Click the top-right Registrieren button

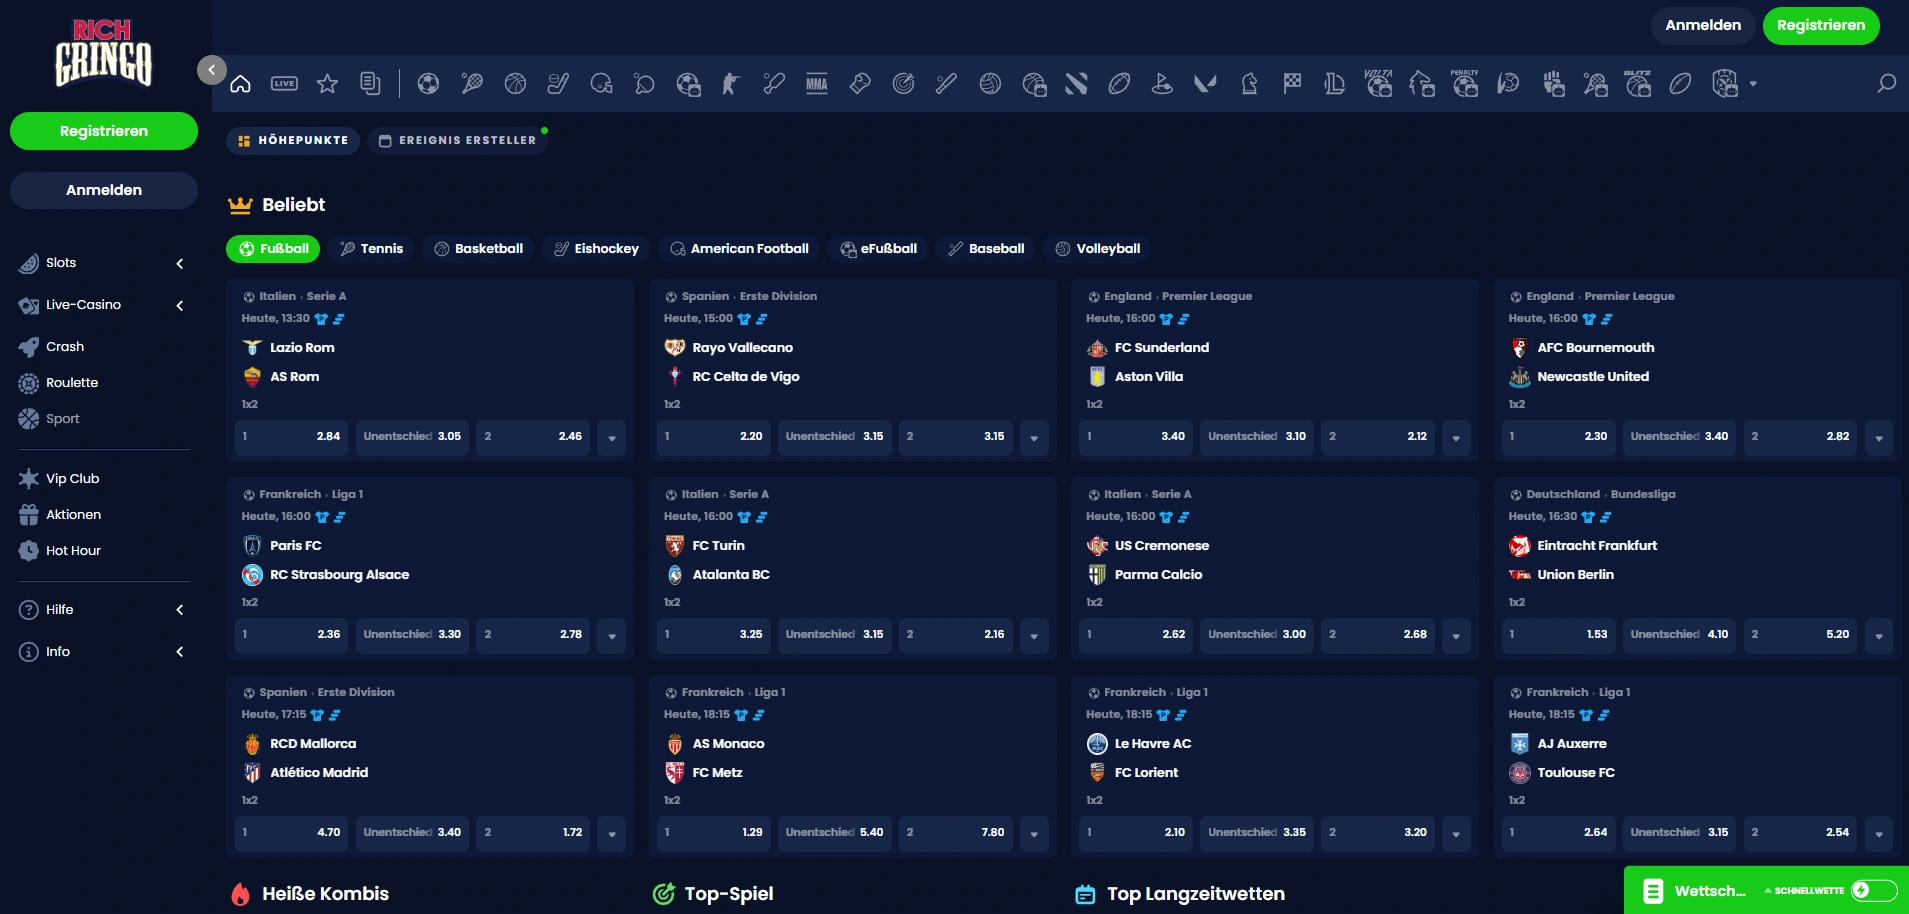(x=1820, y=26)
